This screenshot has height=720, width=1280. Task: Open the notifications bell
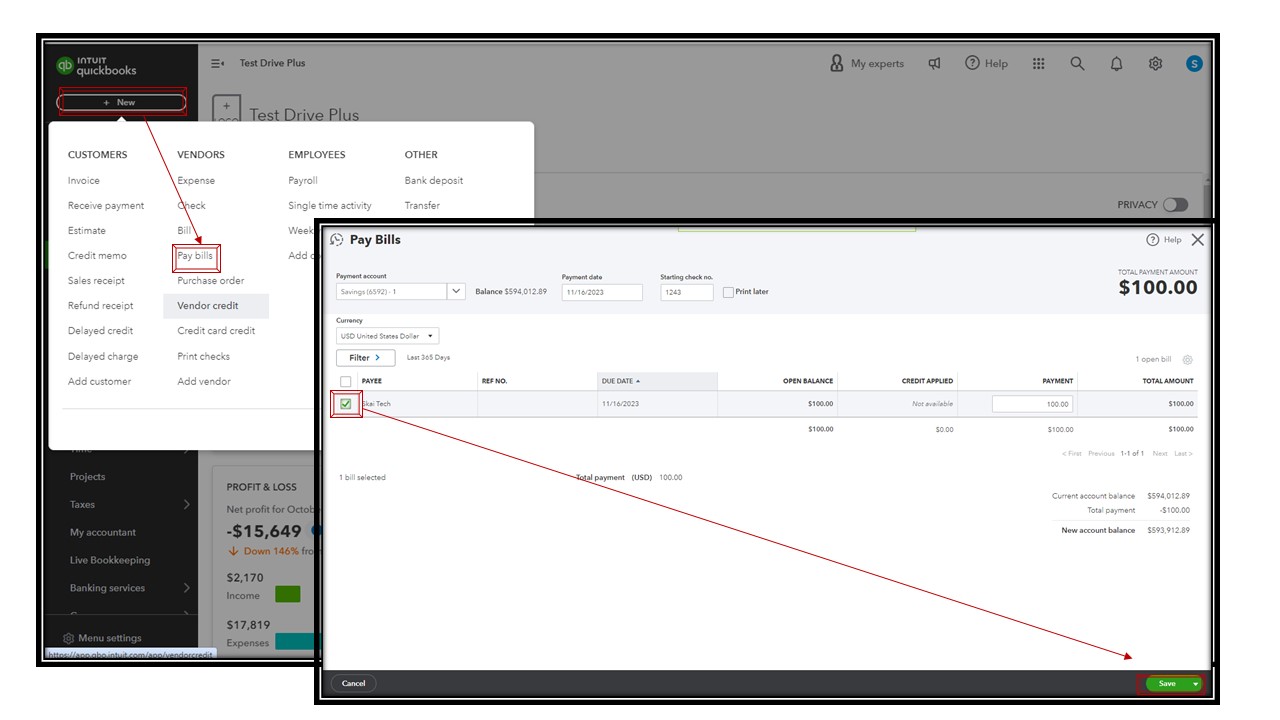pyautogui.click(x=1116, y=63)
